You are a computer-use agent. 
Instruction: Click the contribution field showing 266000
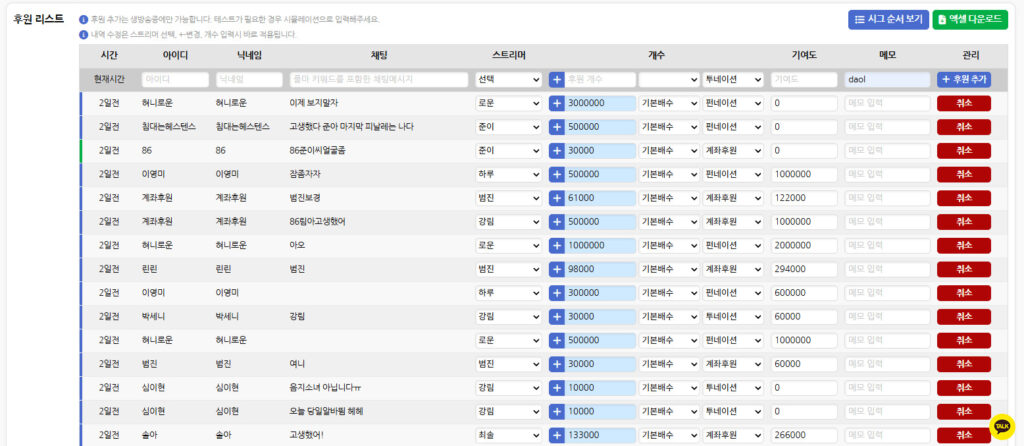[x=804, y=435]
